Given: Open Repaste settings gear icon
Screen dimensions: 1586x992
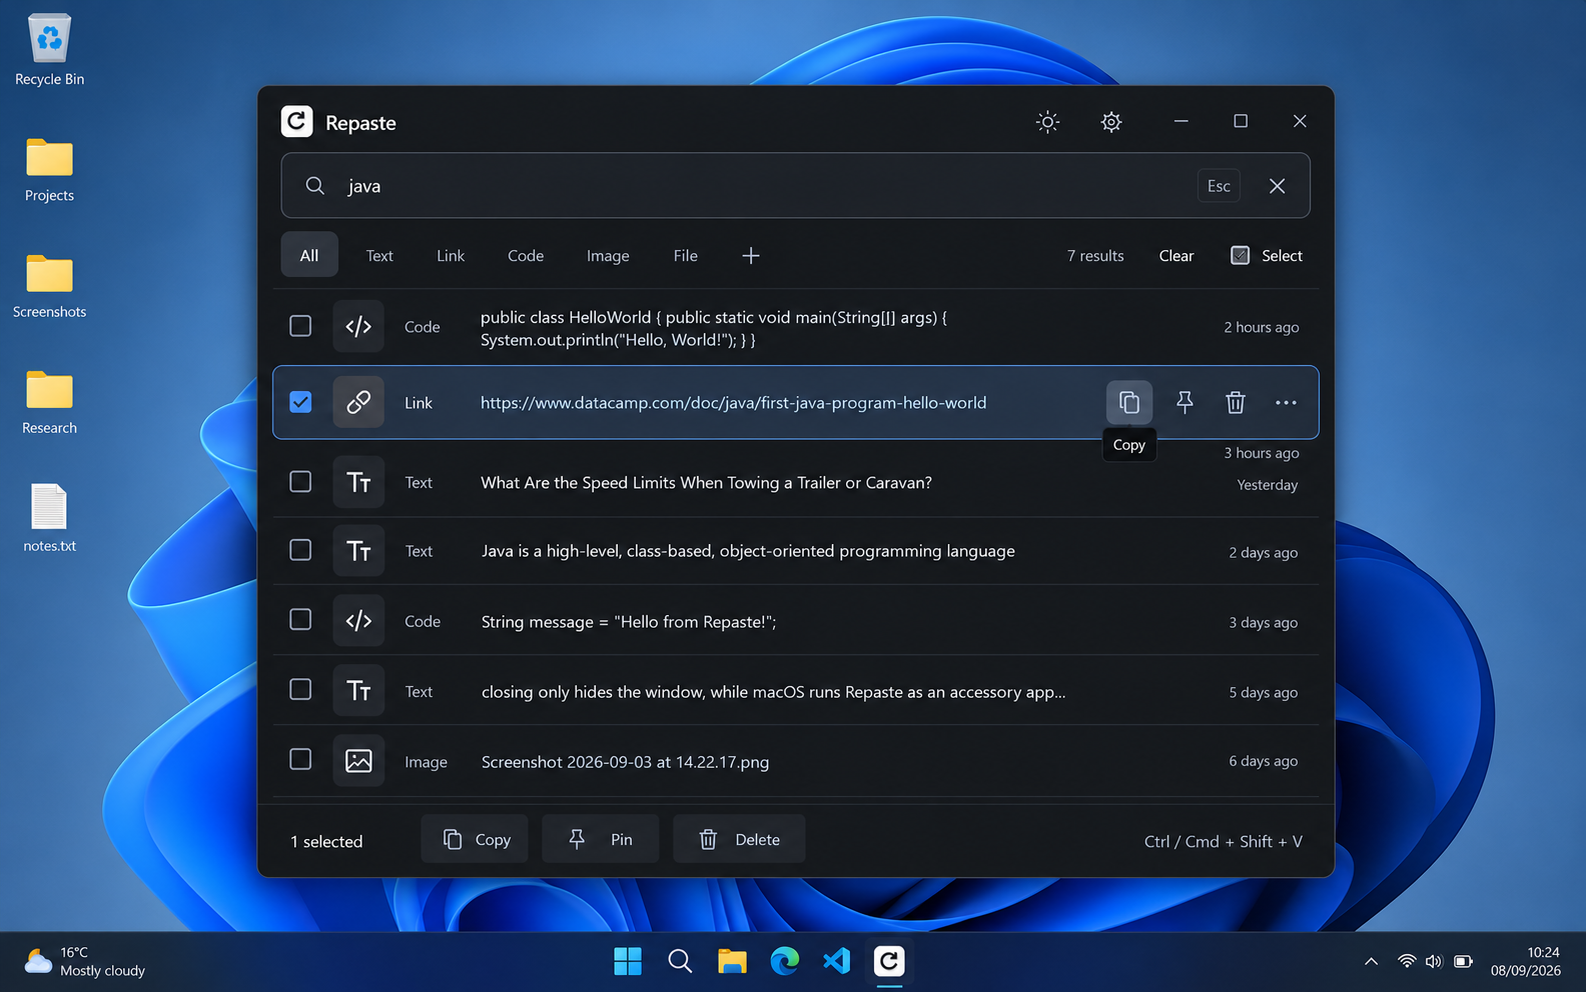Looking at the screenshot, I should [x=1111, y=122].
